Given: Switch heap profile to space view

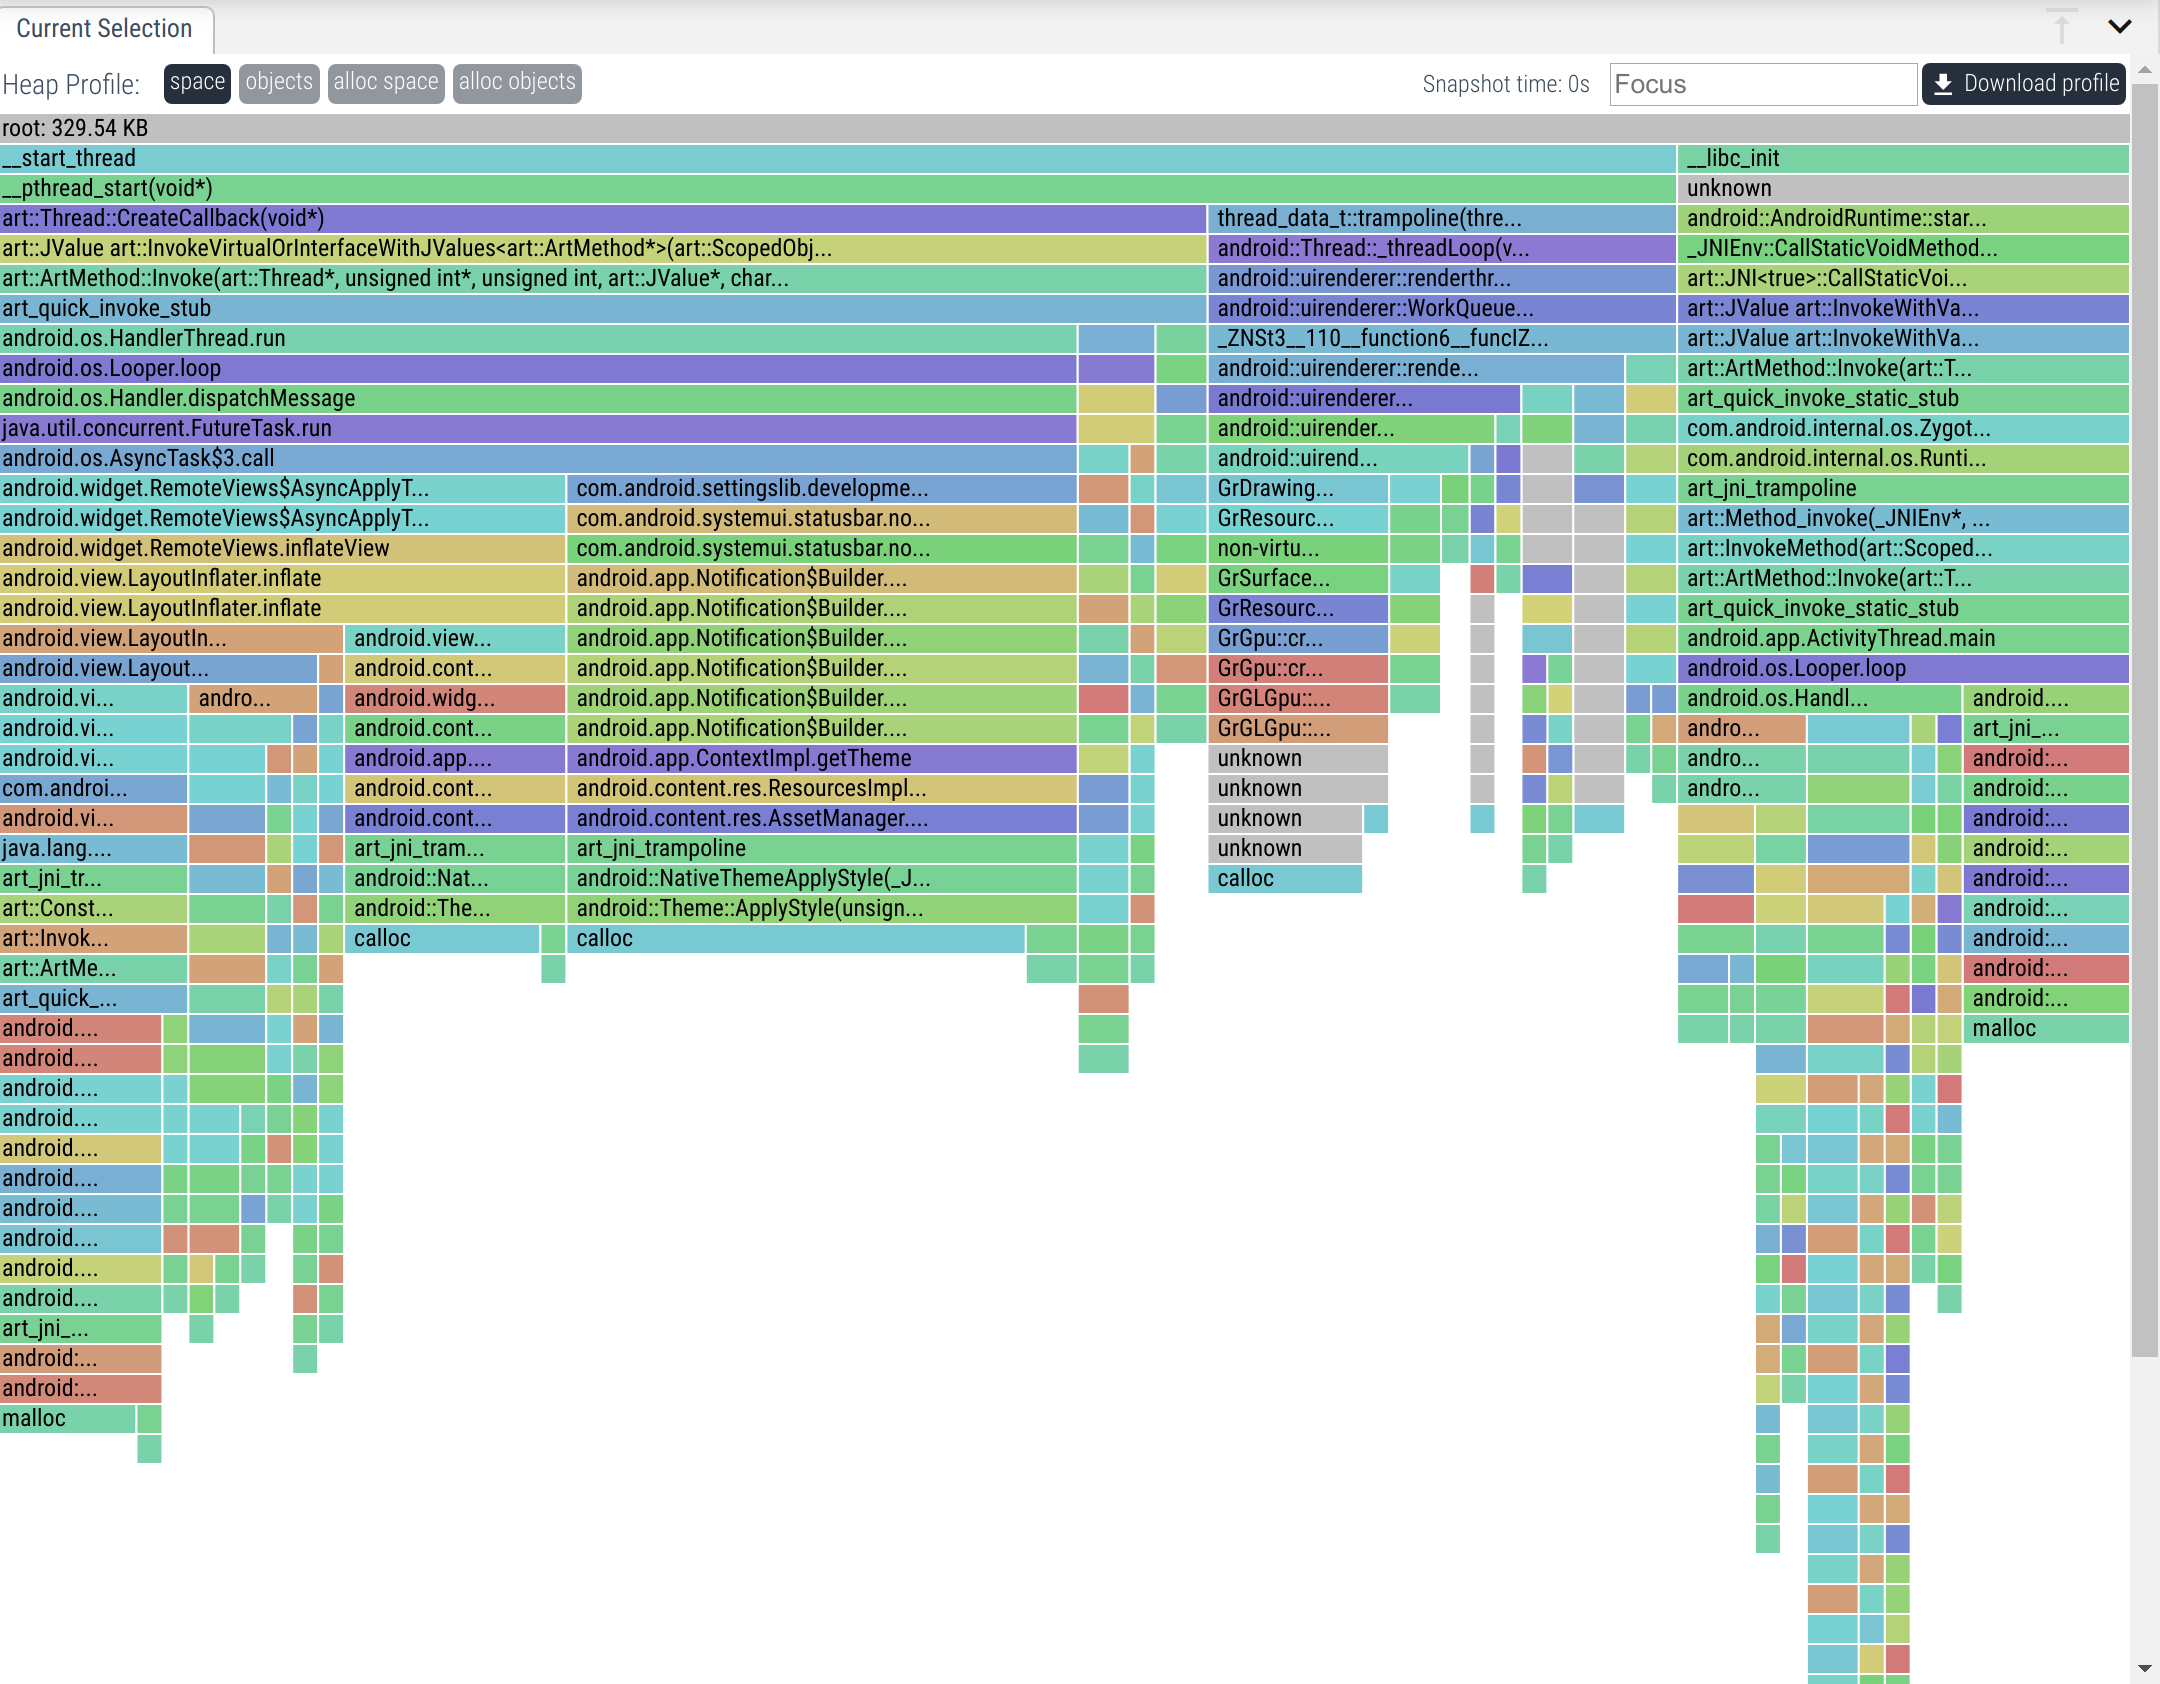Looking at the screenshot, I should coord(197,83).
